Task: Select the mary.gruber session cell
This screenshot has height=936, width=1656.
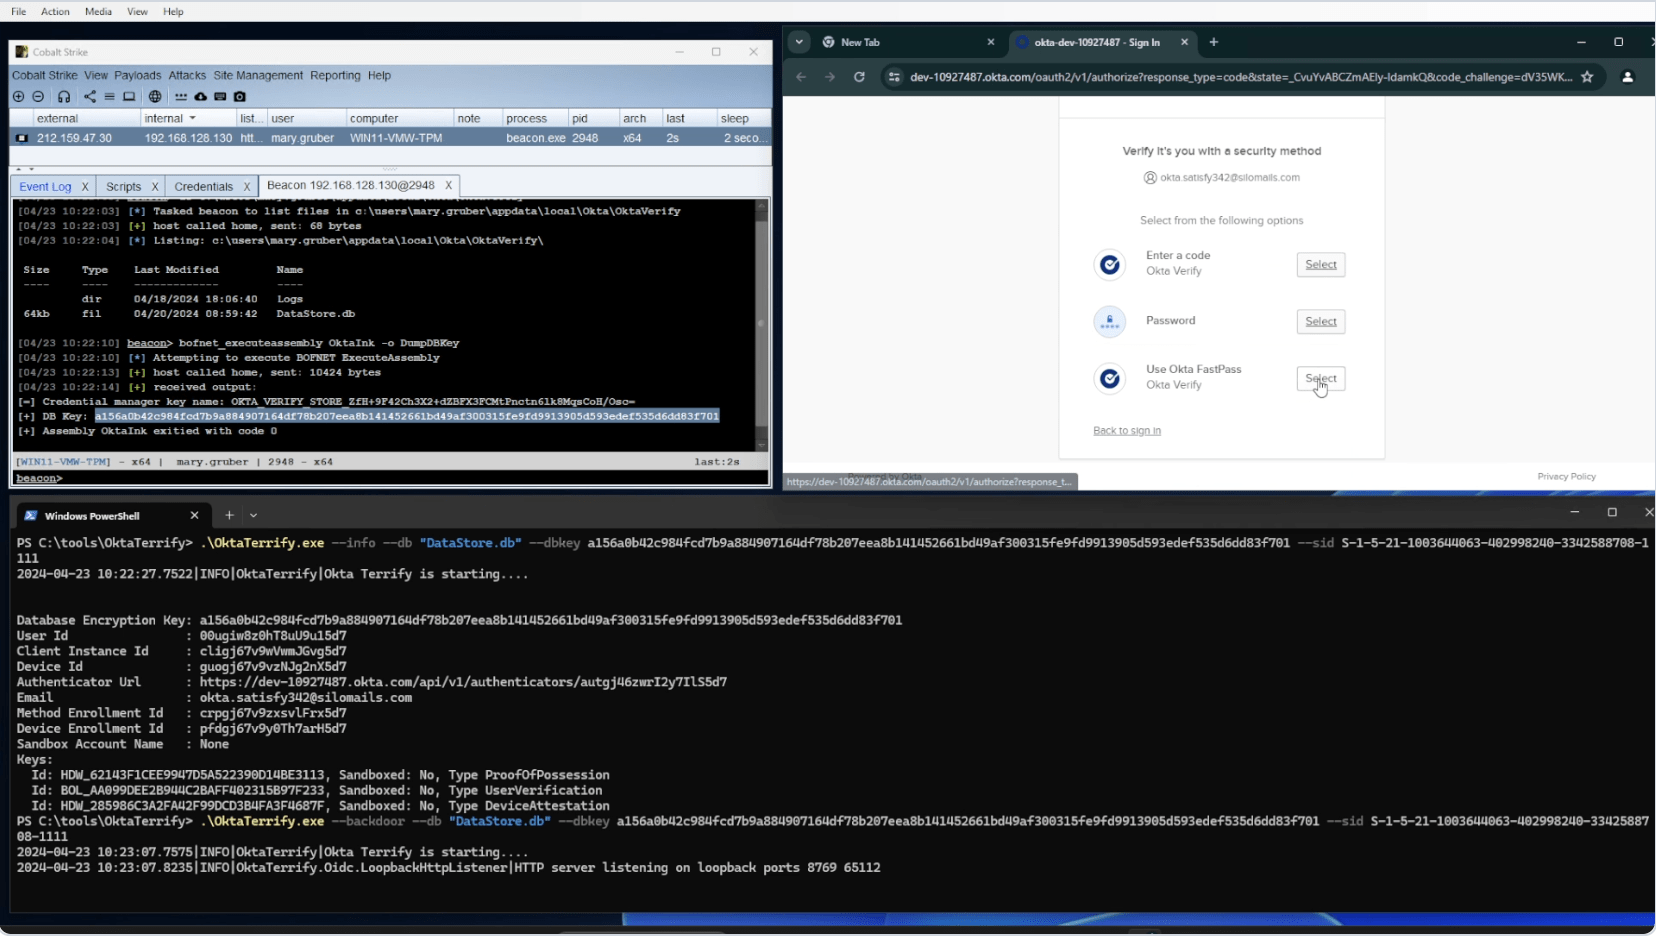Action: click(302, 138)
